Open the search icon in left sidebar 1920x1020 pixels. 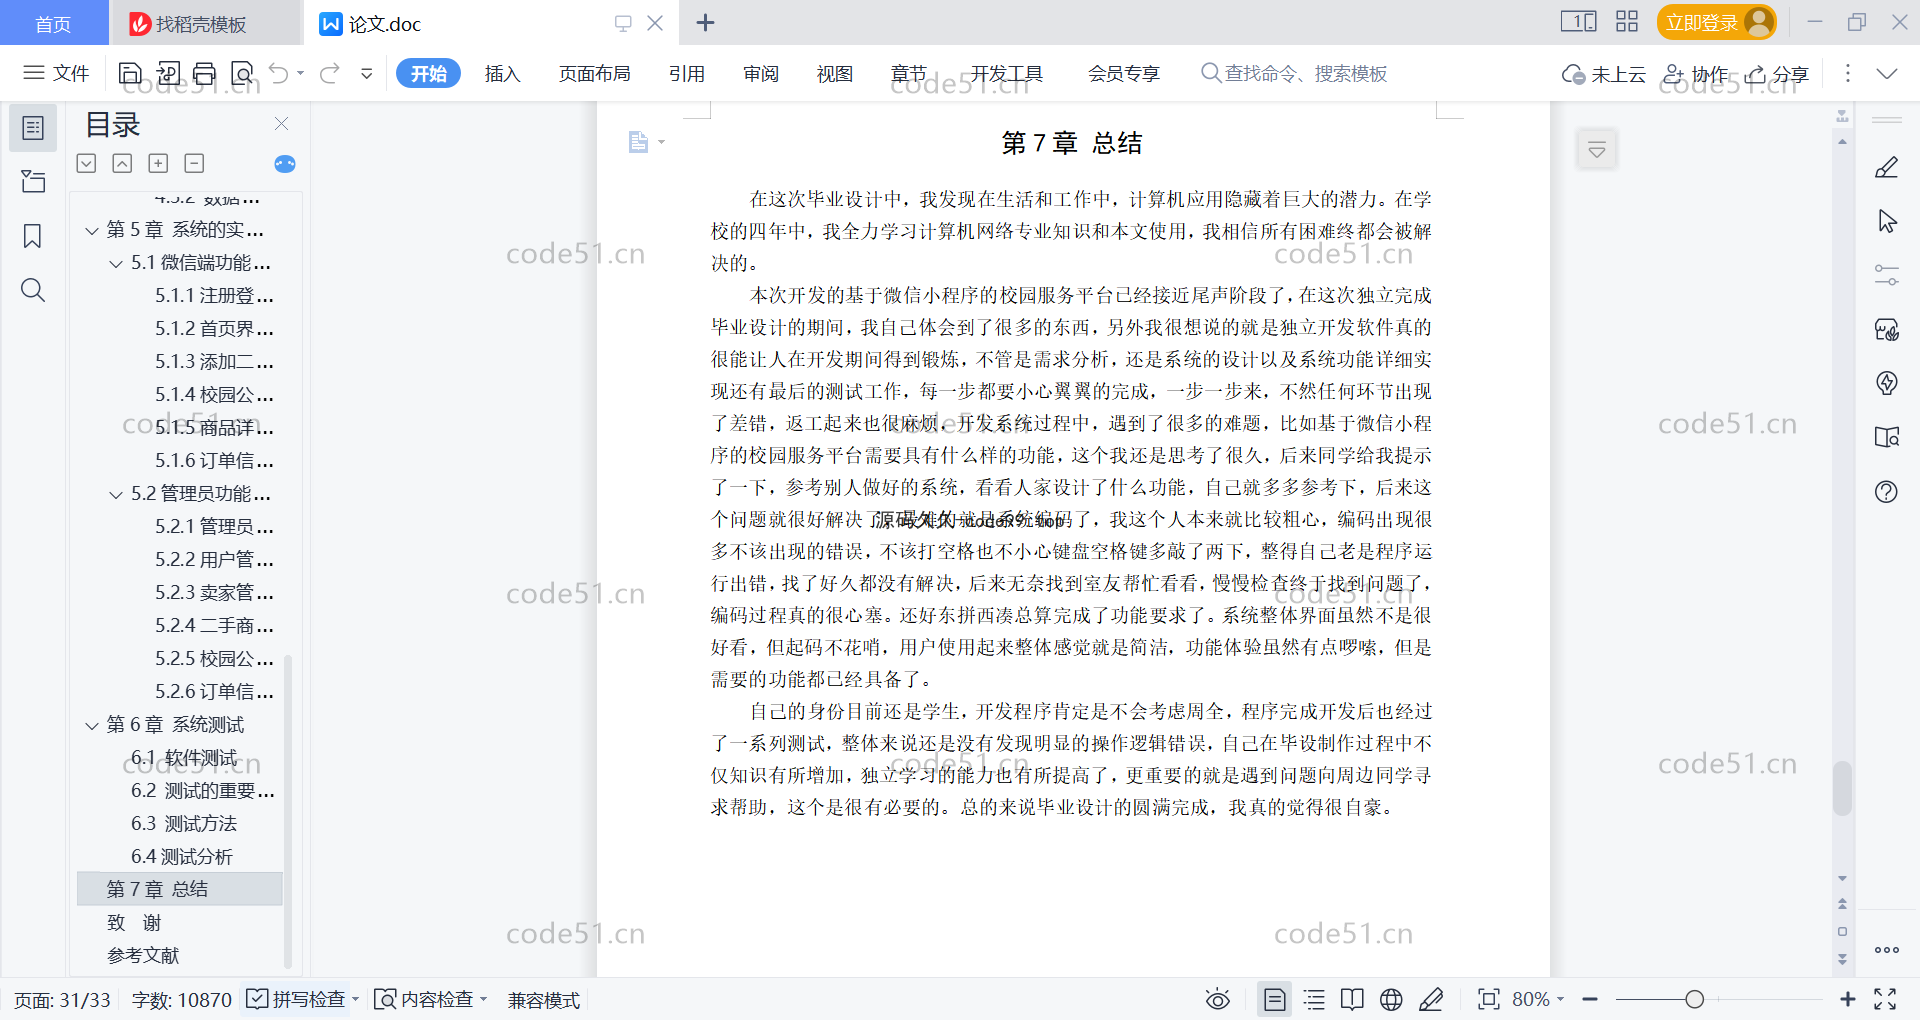click(x=33, y=290)
